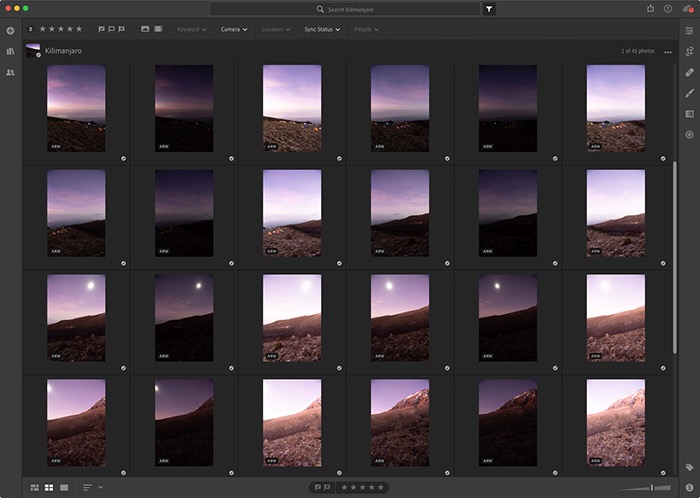The width and height of the screenshot is (700, 498).
Task: Open the photo Info panel
Action: (689, 487)
